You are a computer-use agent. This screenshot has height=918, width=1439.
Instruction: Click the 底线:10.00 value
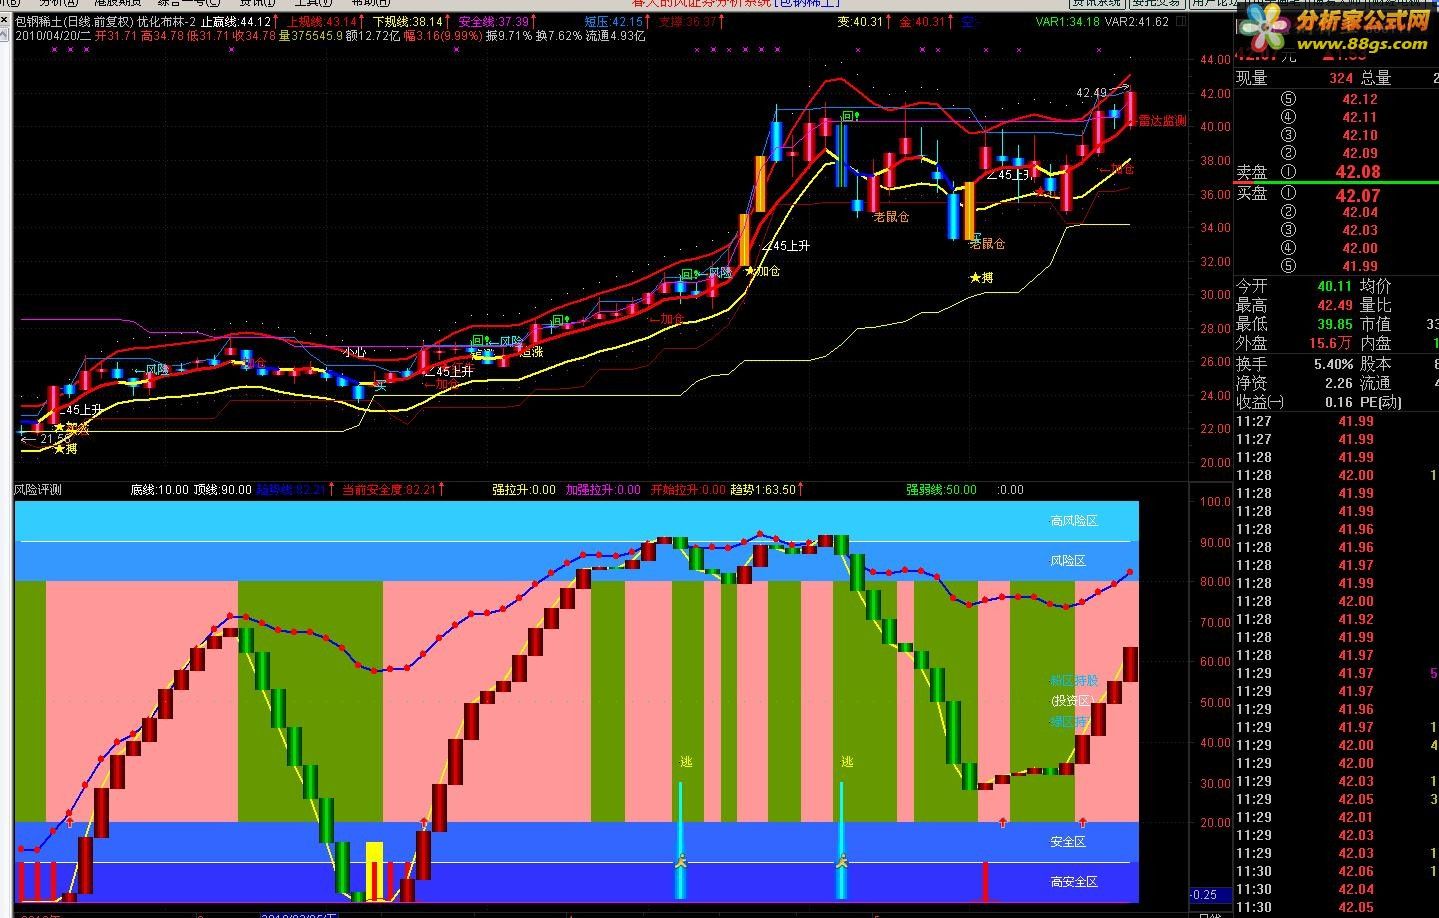[160, 490]
